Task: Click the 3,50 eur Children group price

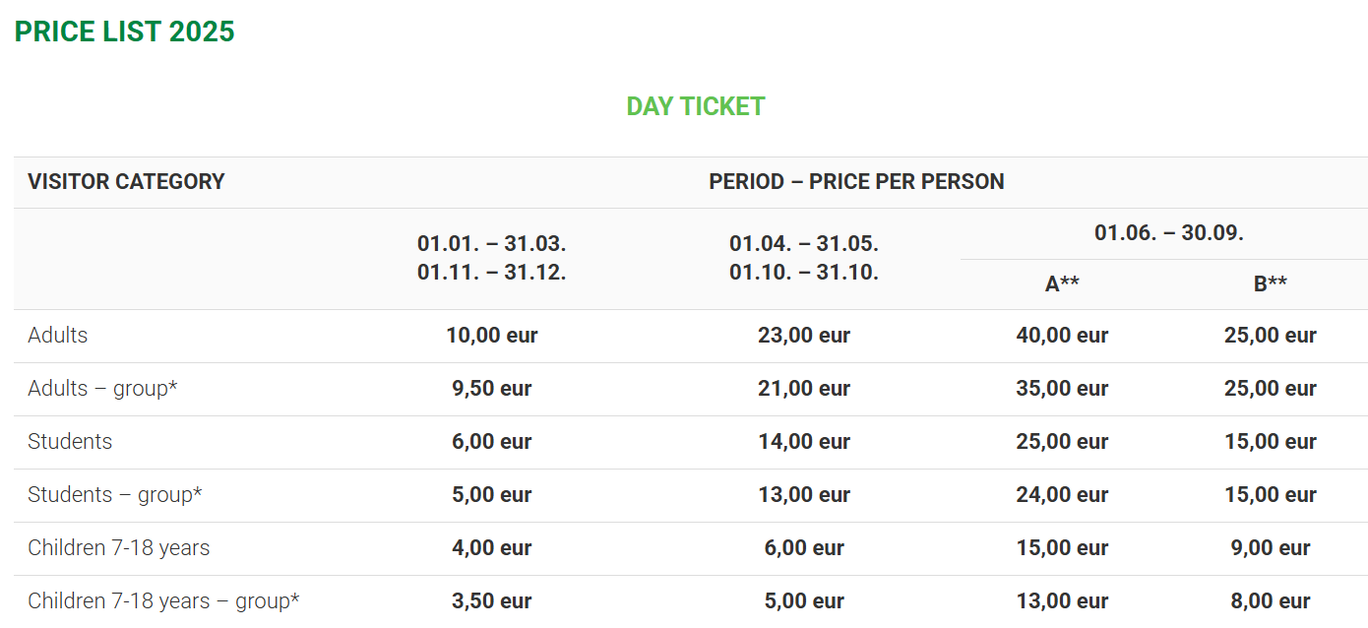Action: click(491, 600)
